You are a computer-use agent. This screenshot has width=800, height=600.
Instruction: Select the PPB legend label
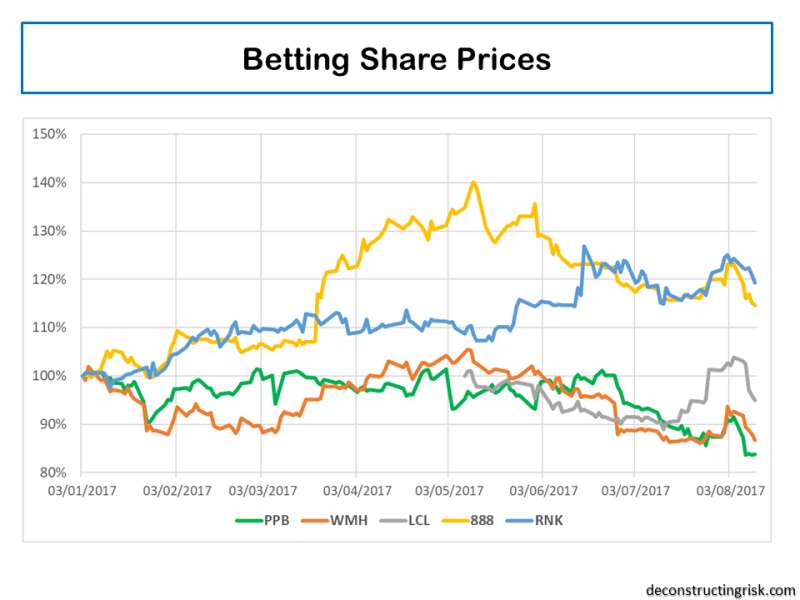(x=280, y=521)
